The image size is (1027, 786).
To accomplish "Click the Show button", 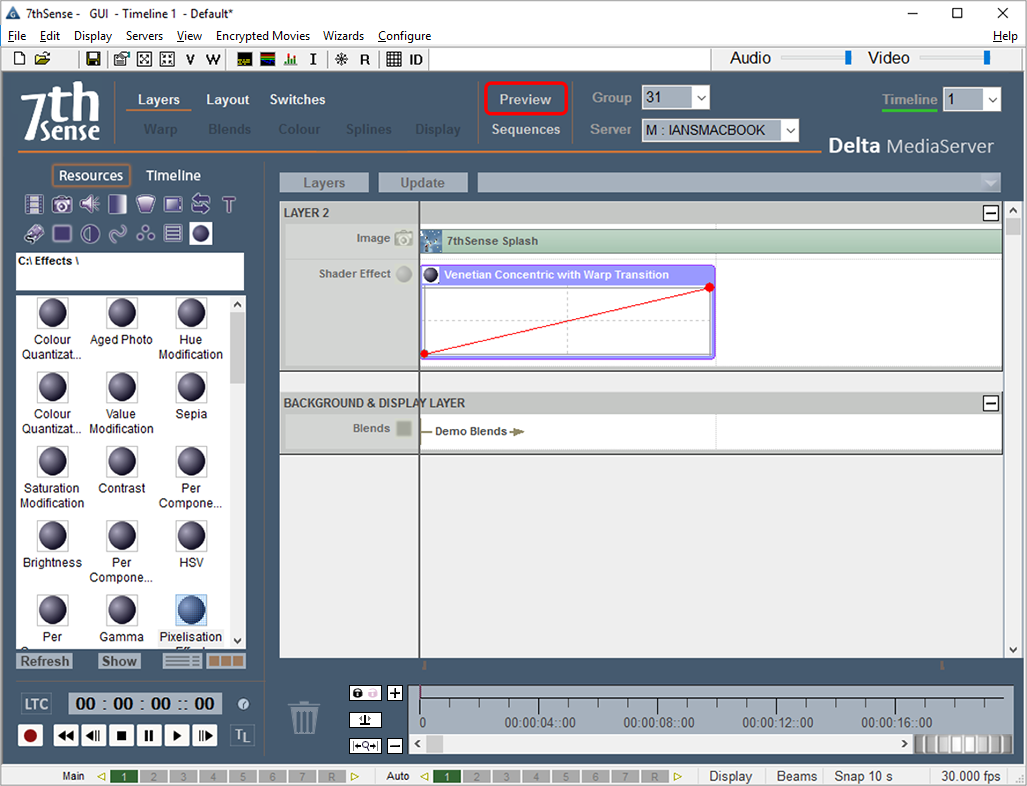I will pos(119,661).
